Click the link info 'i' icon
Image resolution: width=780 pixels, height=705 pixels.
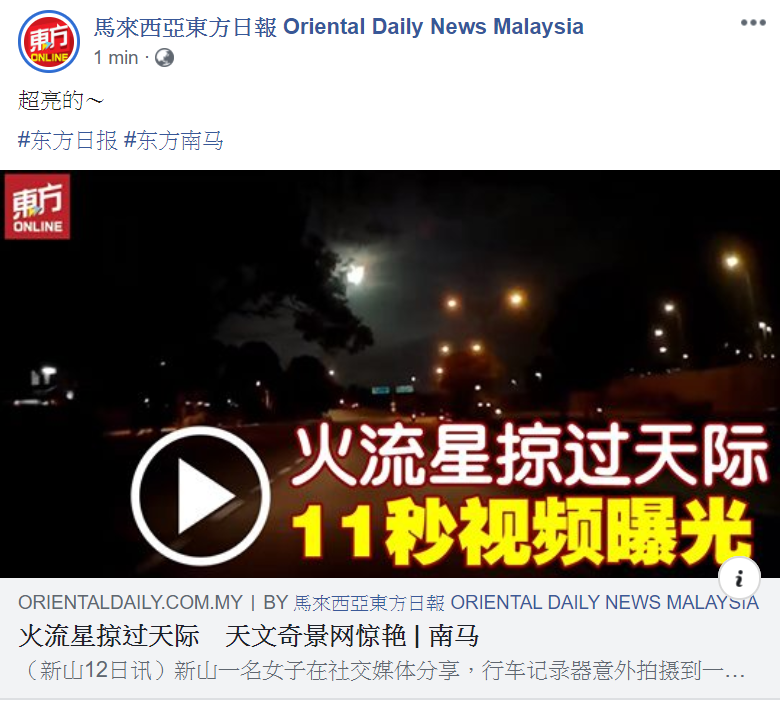tap(739, 578)
